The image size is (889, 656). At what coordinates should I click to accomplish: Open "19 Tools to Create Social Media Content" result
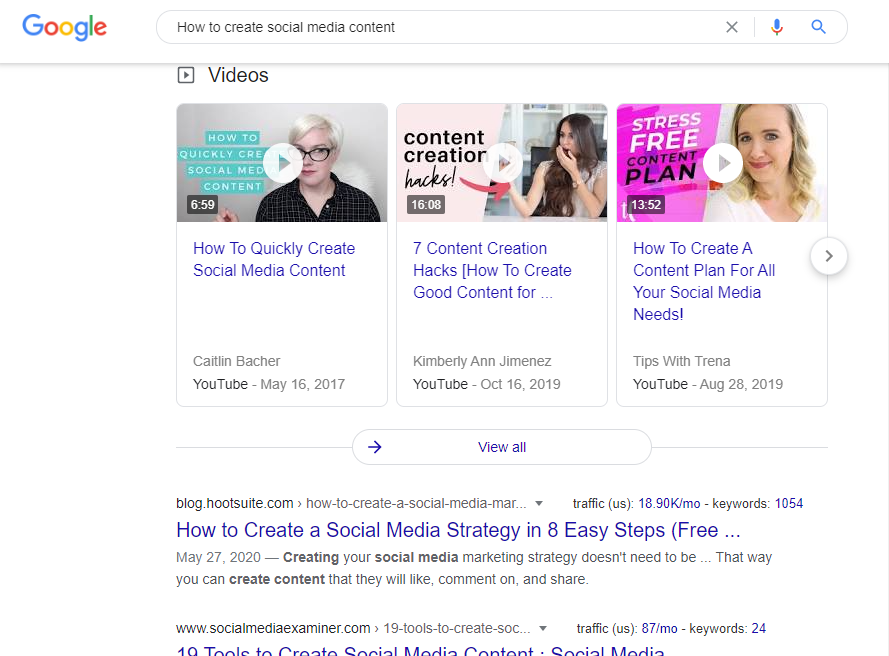point(420,650)
